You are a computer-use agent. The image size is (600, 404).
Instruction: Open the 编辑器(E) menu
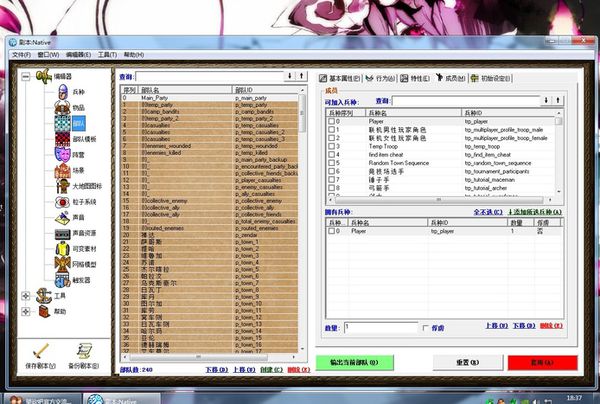pos(78,55)
